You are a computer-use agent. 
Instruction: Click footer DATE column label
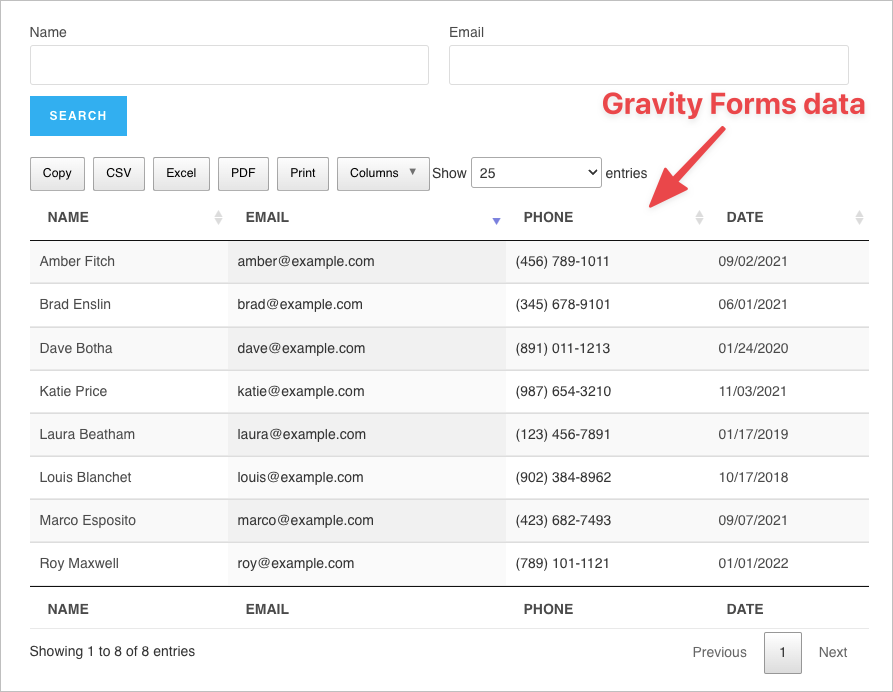[x=745, y=609]
